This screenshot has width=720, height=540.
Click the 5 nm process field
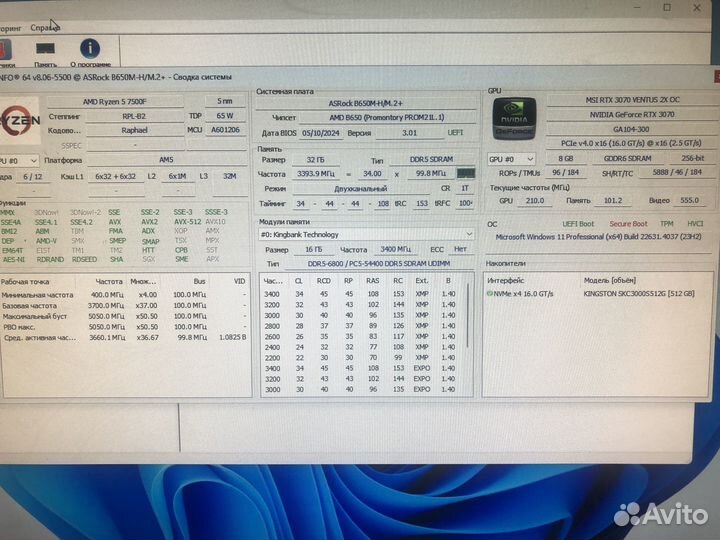(x=225, y=101)
